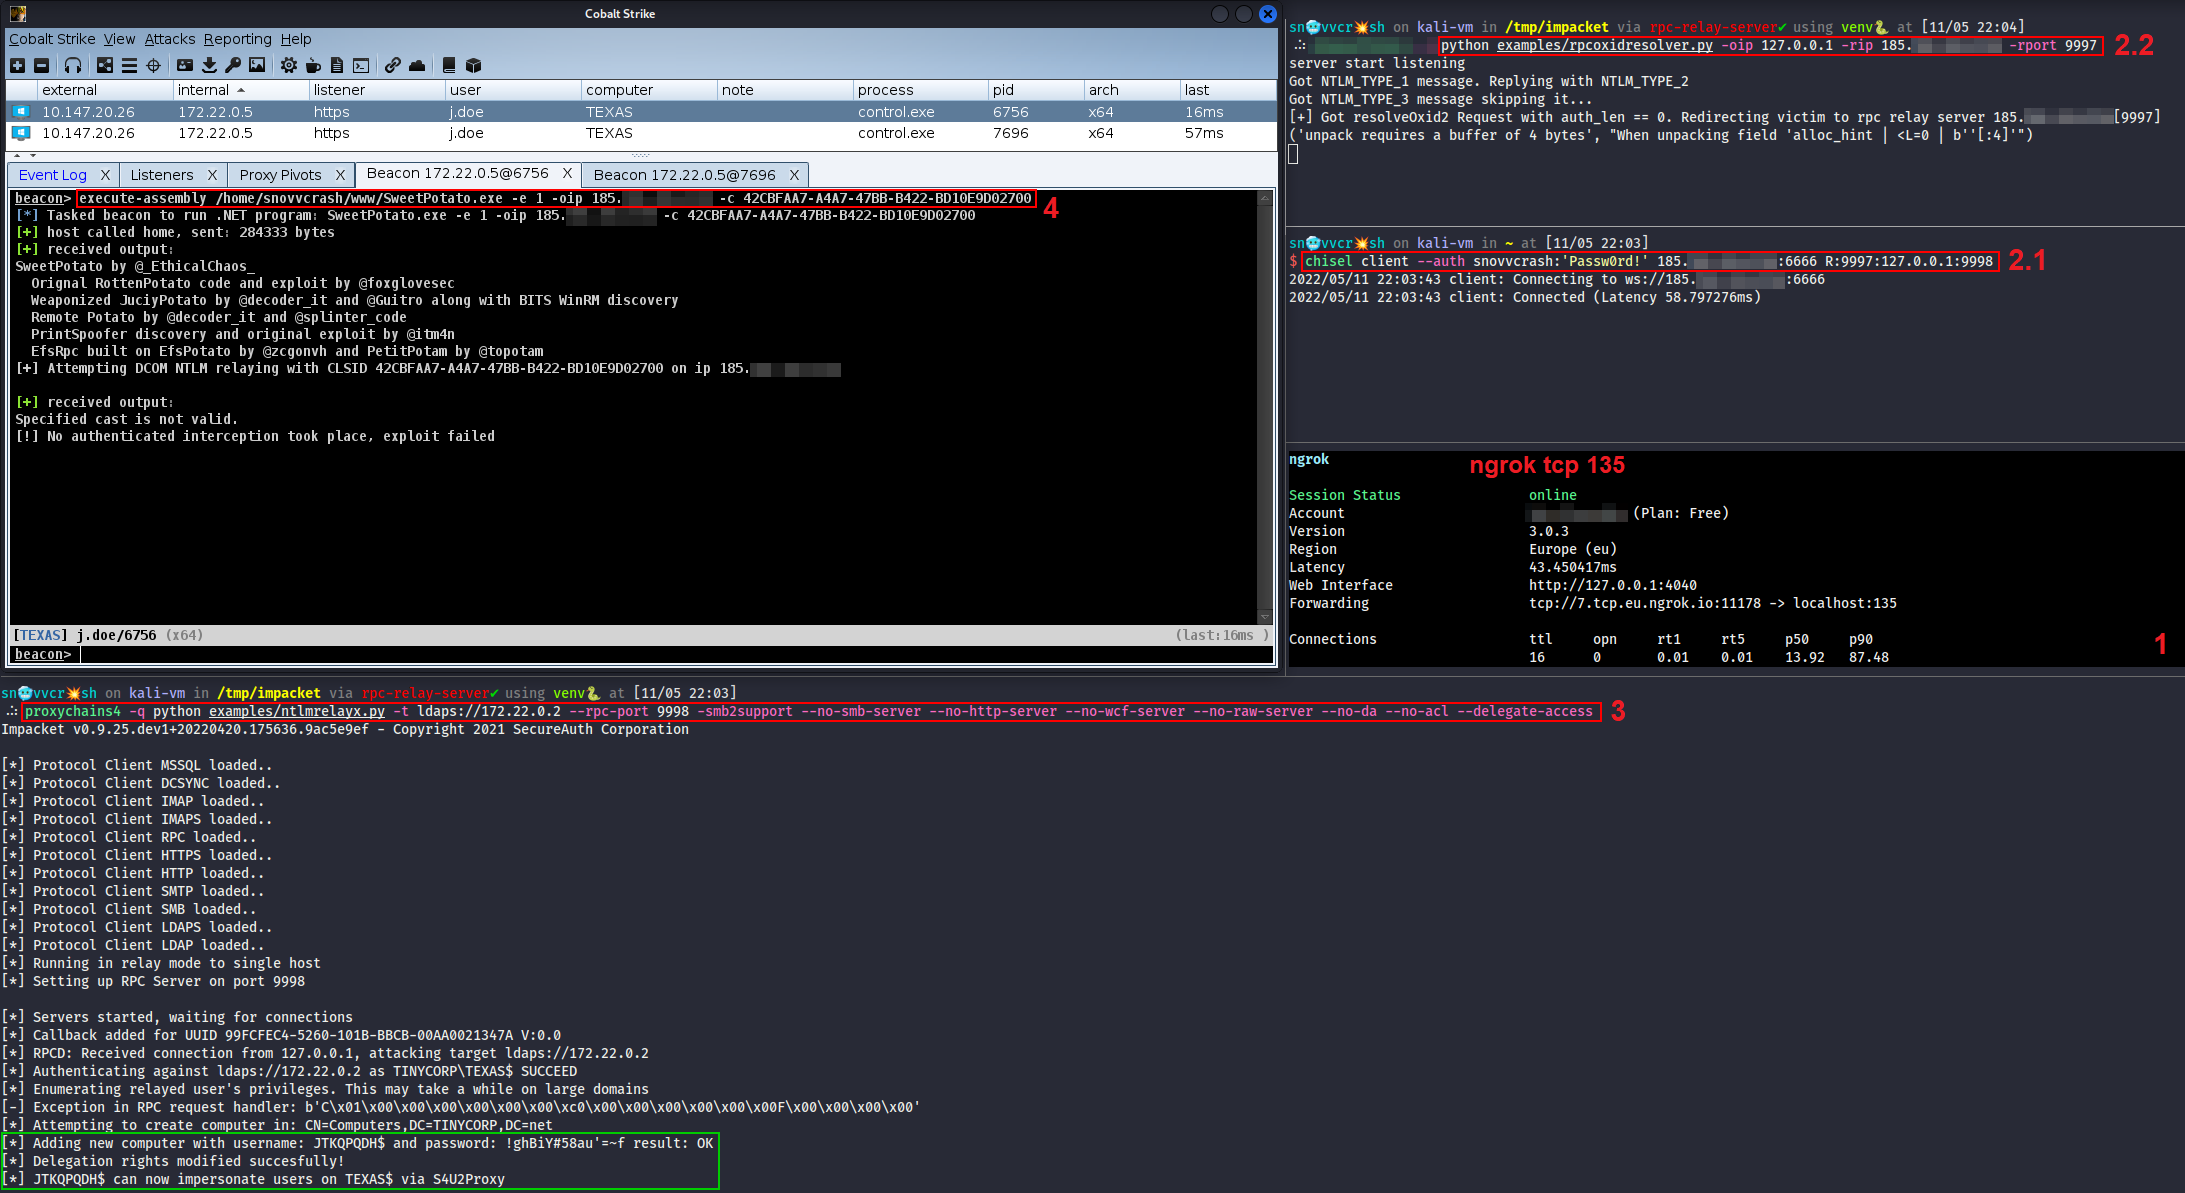Open the targets view crosshair icon
2185x1193 pixels.
(x=154, y=66)
